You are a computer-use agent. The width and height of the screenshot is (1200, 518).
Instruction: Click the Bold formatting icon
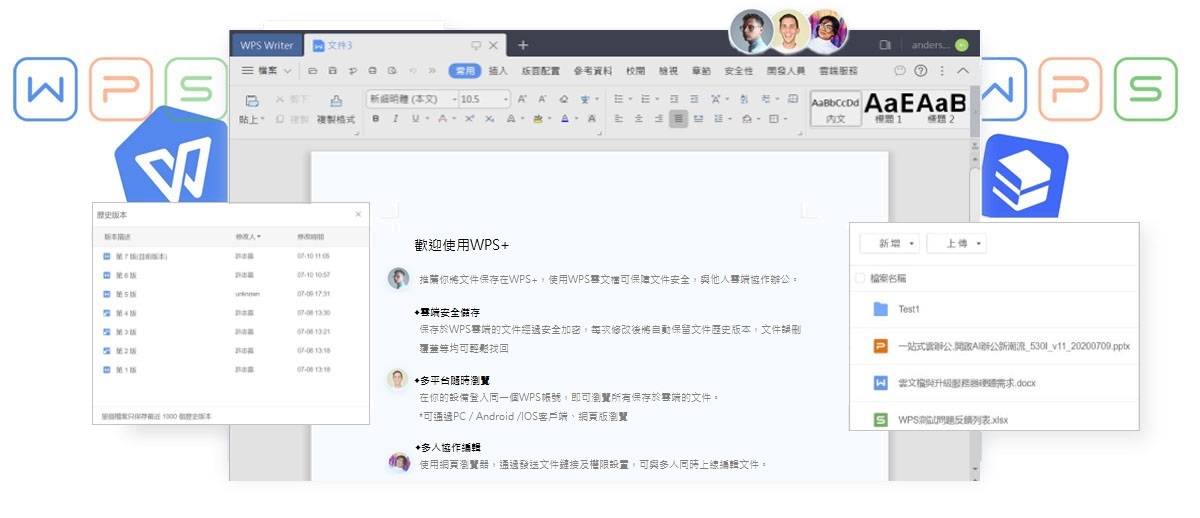coord(376,119)
